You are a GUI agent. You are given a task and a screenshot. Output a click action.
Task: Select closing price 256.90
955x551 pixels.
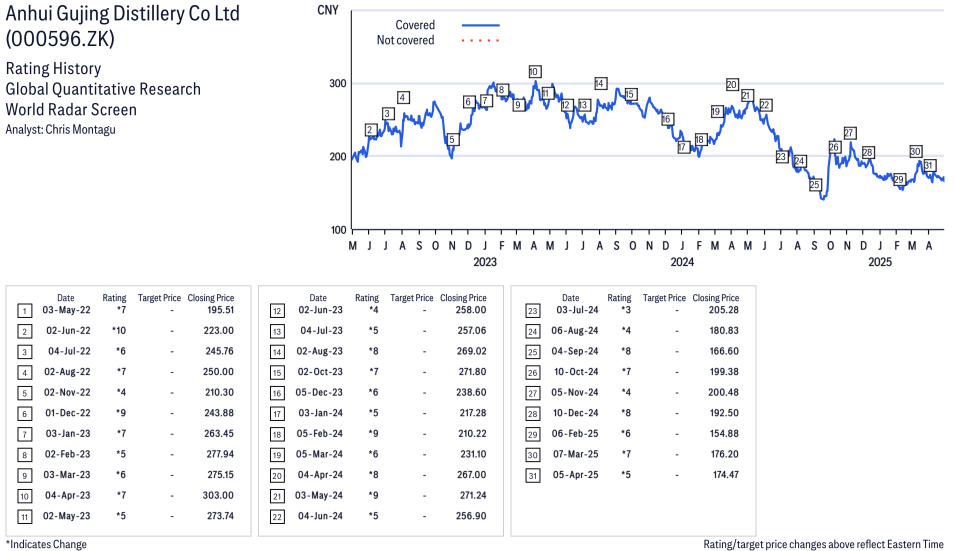pyautogui.click(x=471, y=516)
